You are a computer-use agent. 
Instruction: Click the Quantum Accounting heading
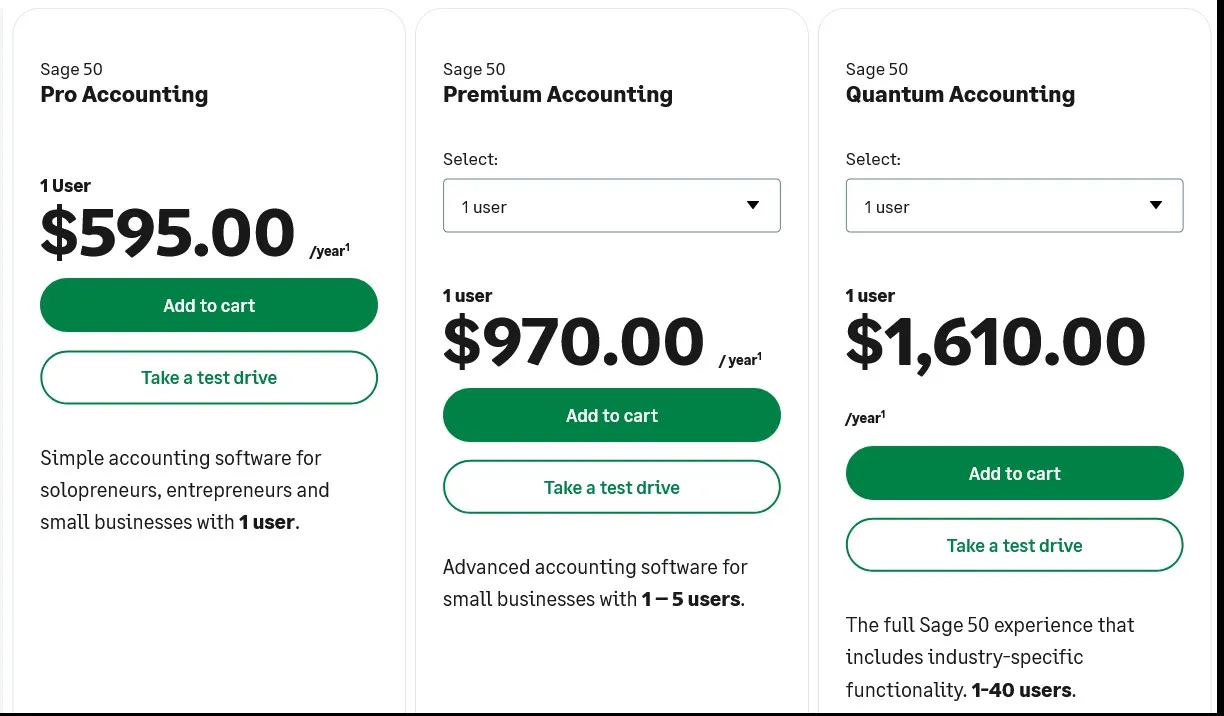(x=960, y=94)
